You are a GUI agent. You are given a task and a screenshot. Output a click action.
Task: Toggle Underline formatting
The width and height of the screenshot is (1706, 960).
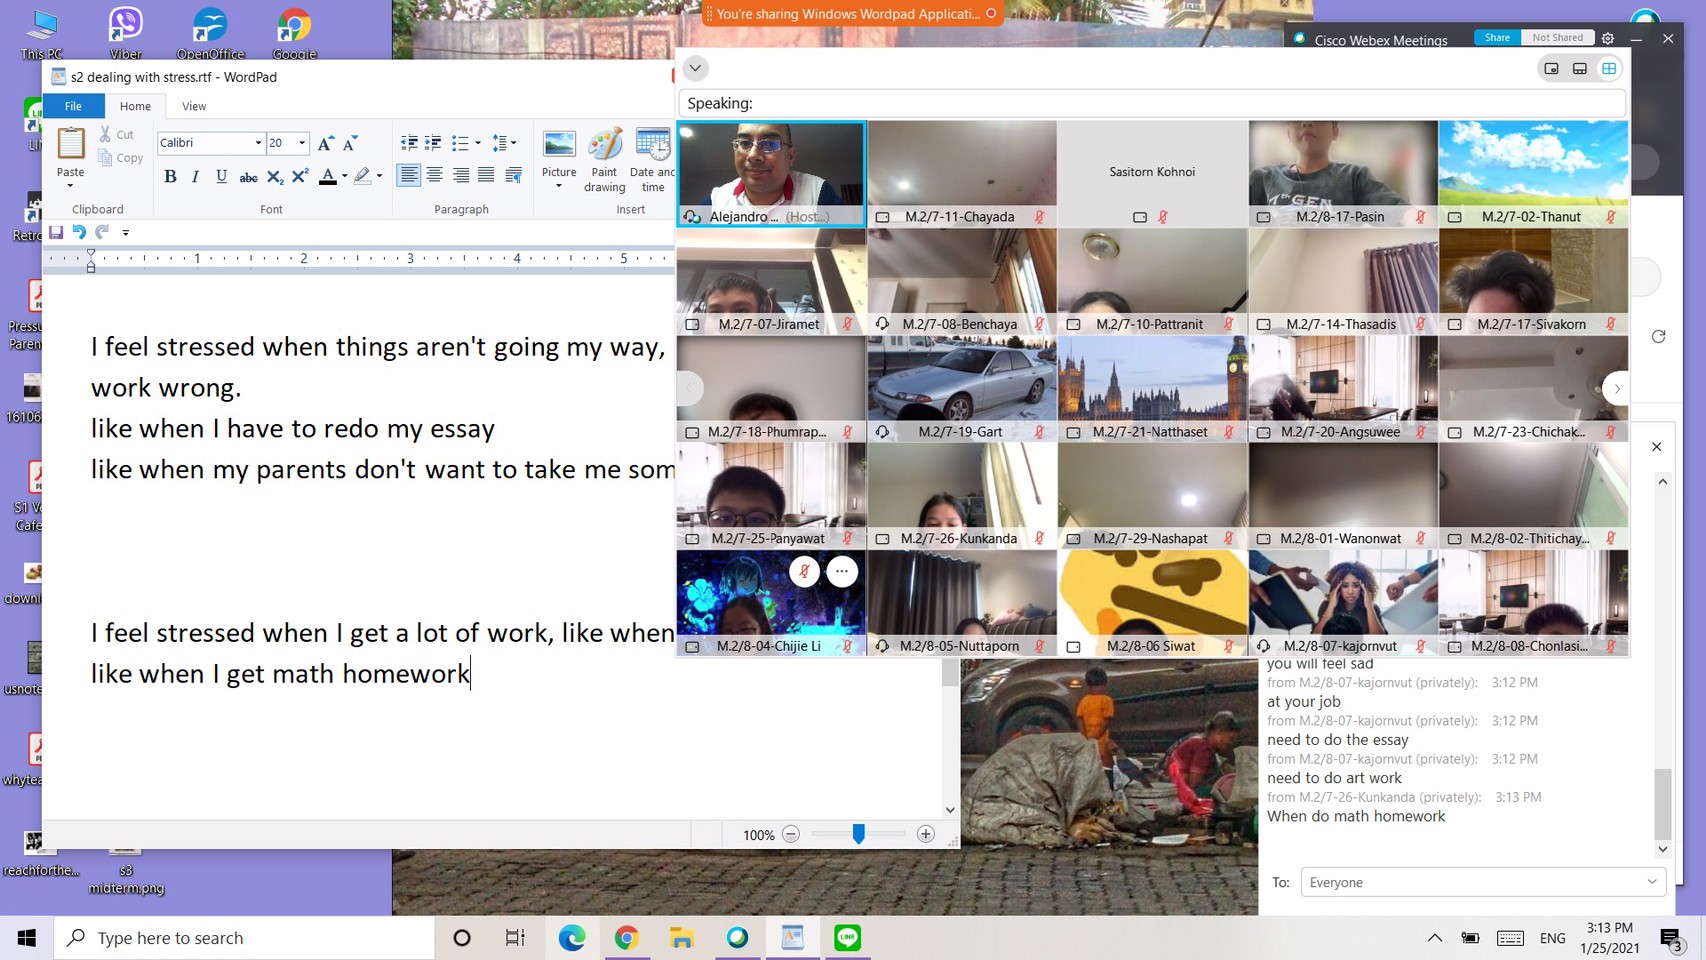click(x=221, y=177)
